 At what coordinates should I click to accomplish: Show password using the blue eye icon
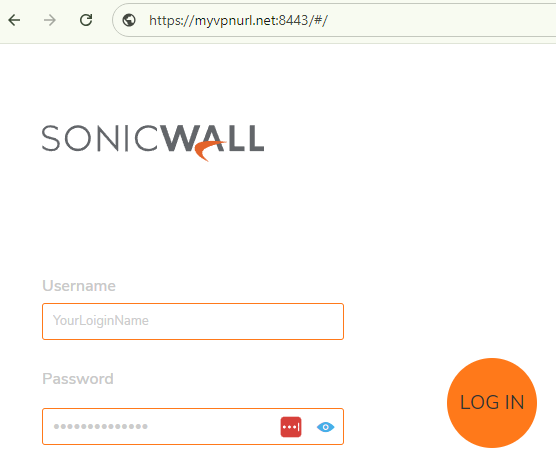pyautogui.click(x=325, y=427)
